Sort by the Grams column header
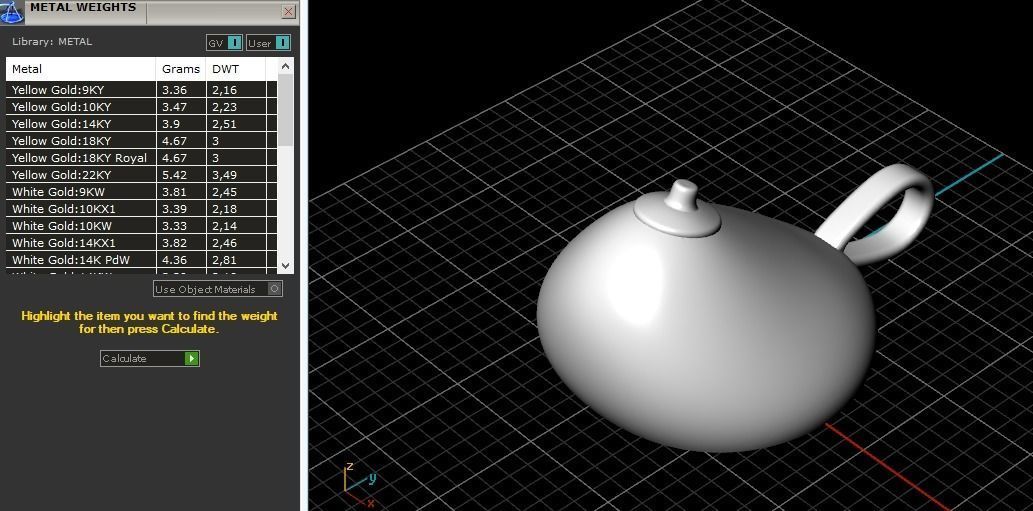Screen dimensions: 1033x511 181,68
